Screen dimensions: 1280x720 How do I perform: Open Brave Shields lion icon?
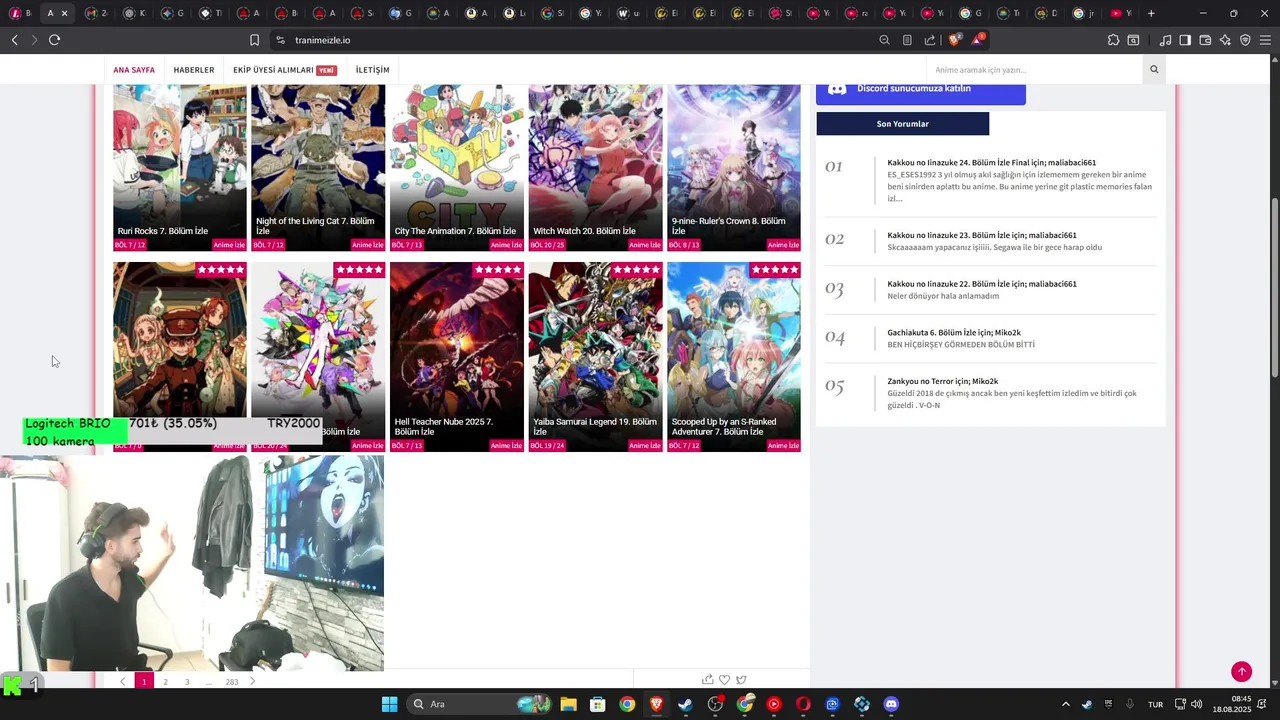(954, 40)
